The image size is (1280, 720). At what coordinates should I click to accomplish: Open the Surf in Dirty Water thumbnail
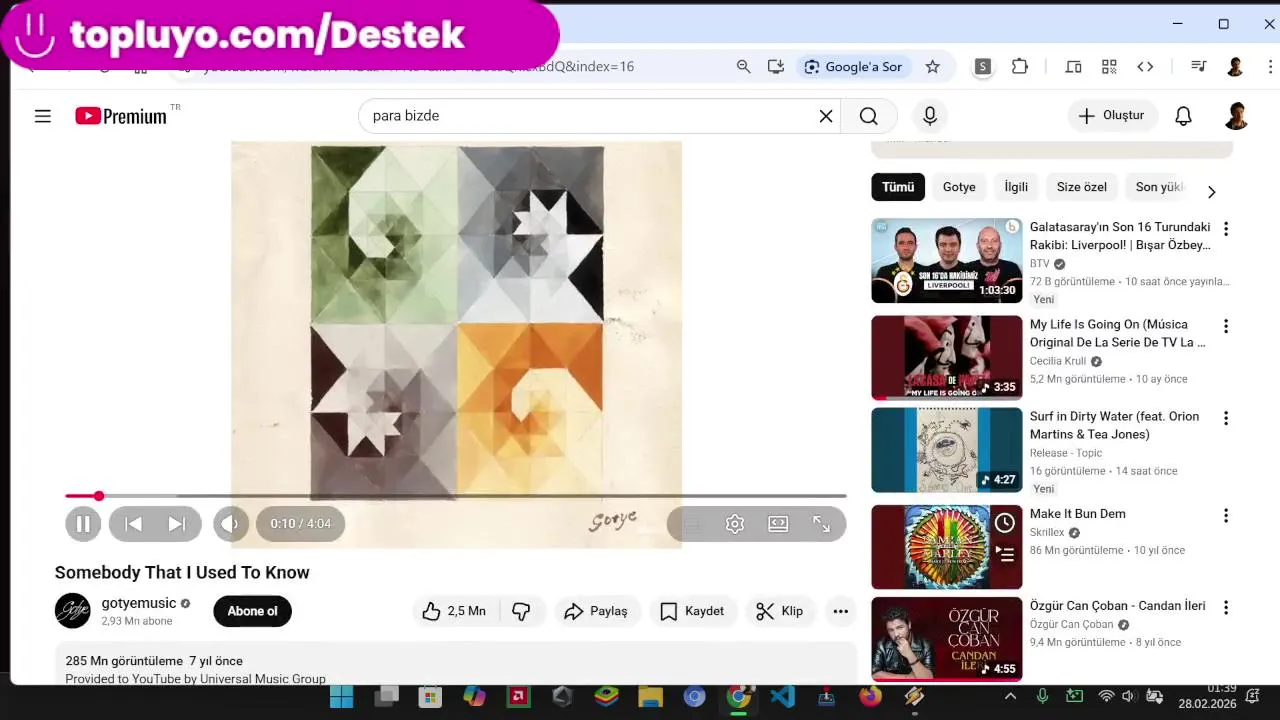pyautogui.click(x=946, y=450)
